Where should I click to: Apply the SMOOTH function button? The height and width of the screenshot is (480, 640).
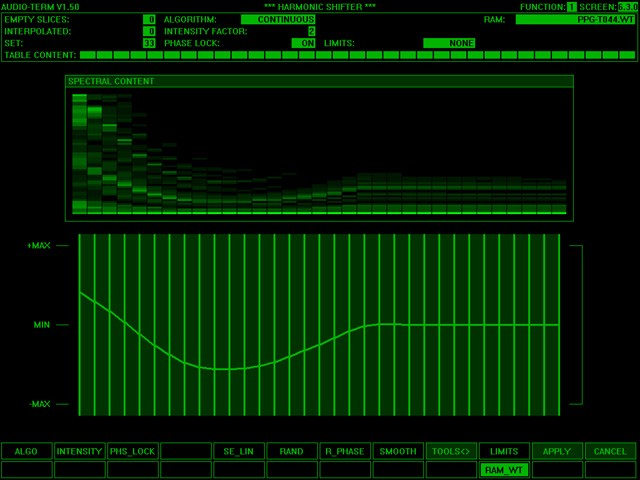pyautogui.click(x=398, y=451)
